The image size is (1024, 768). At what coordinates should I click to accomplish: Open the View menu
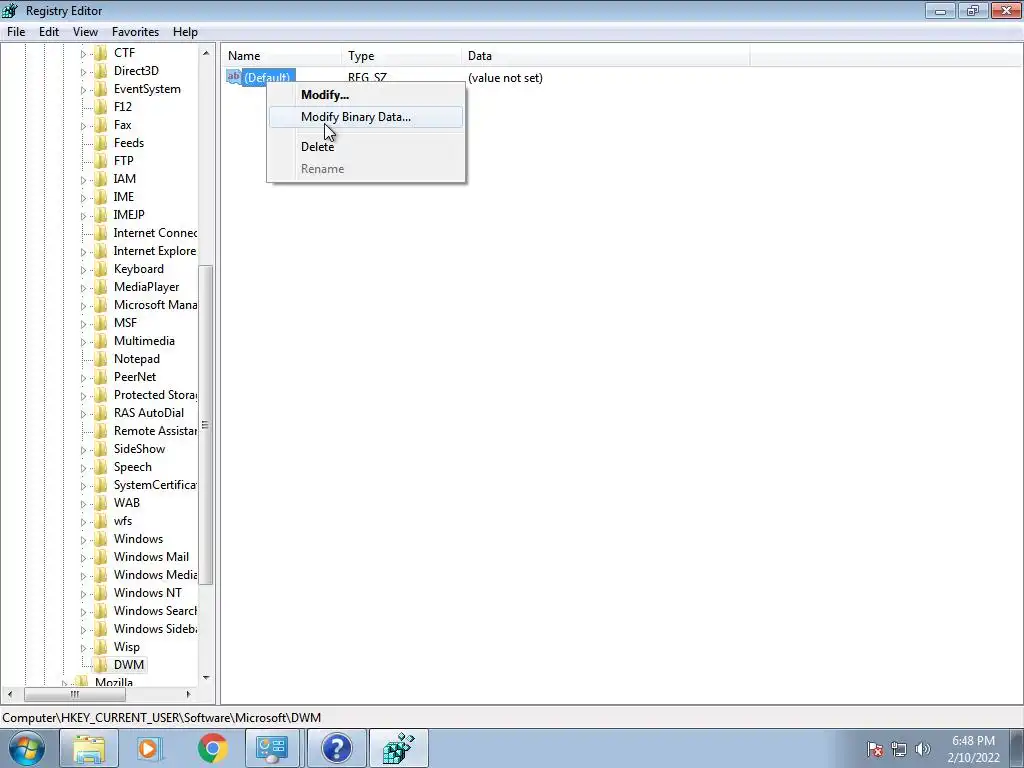(86, 32)
